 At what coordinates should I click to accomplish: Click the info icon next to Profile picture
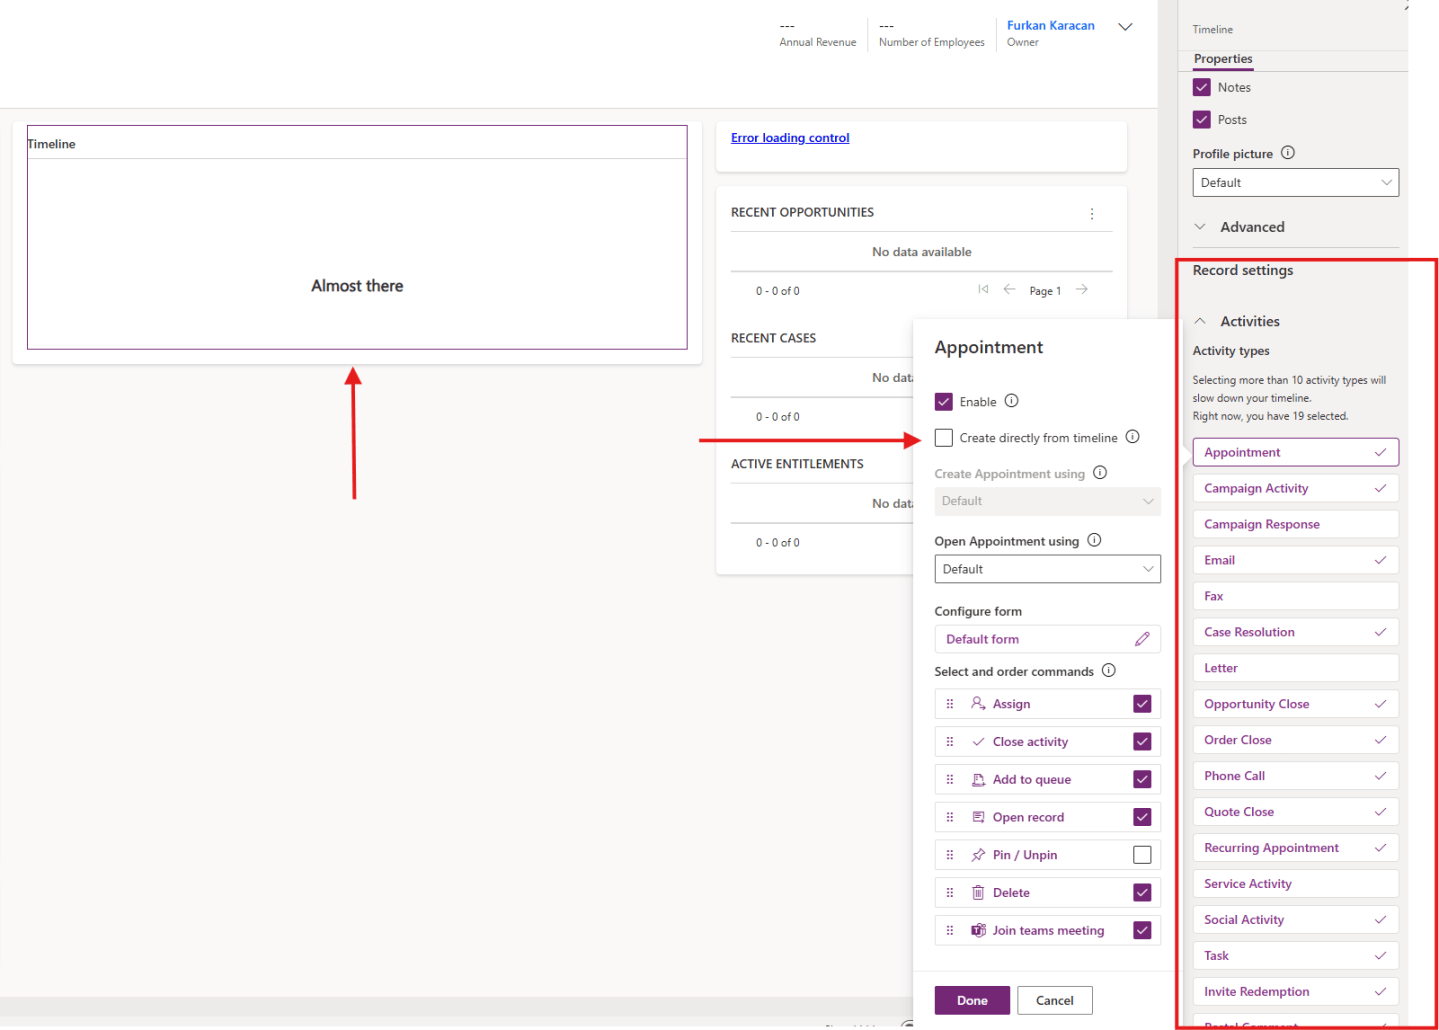pos(1288,153)
